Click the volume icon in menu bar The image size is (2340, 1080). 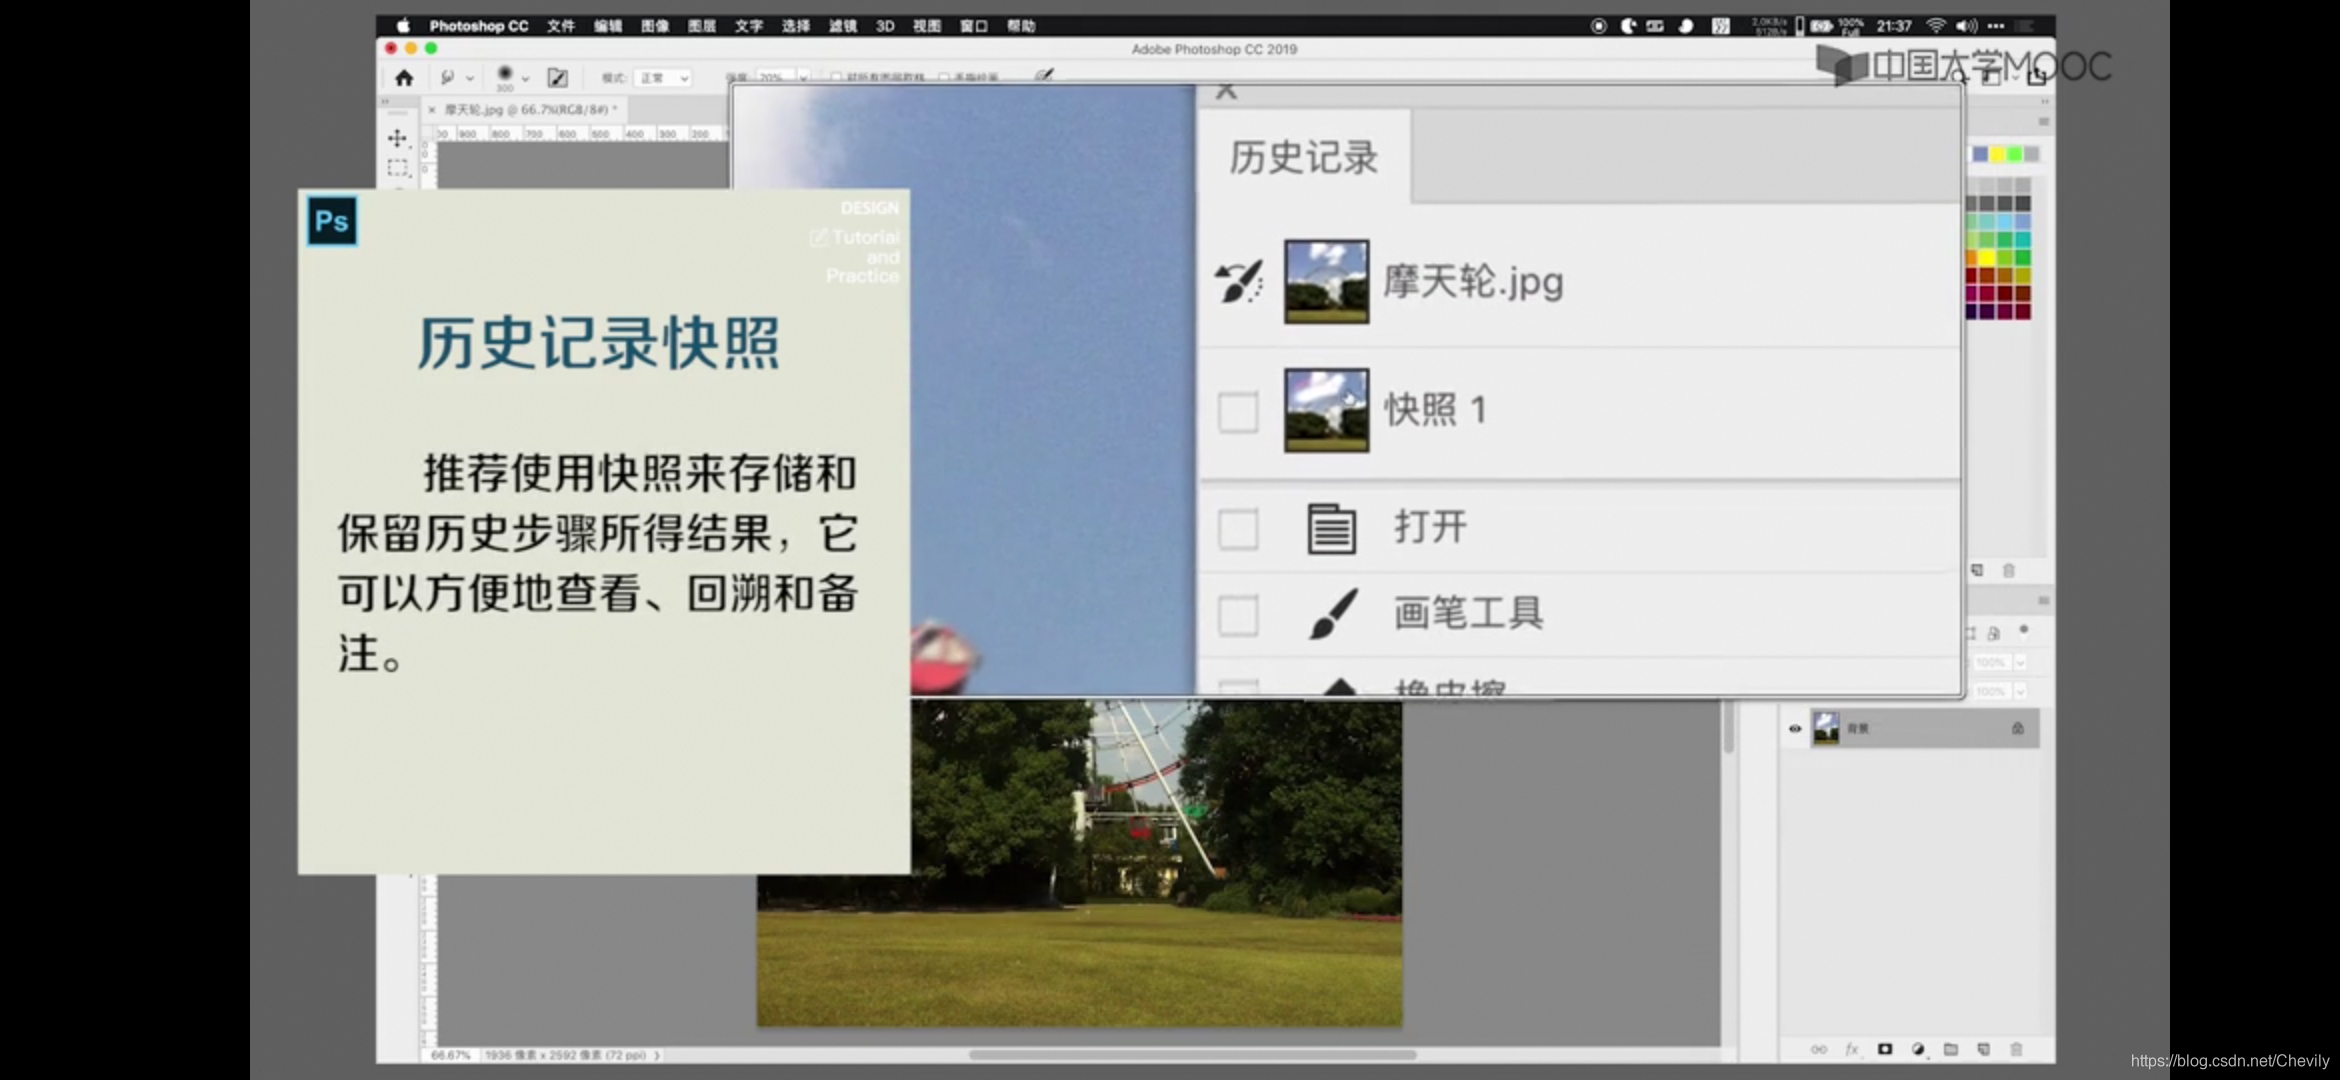[x=1967, y=26]
